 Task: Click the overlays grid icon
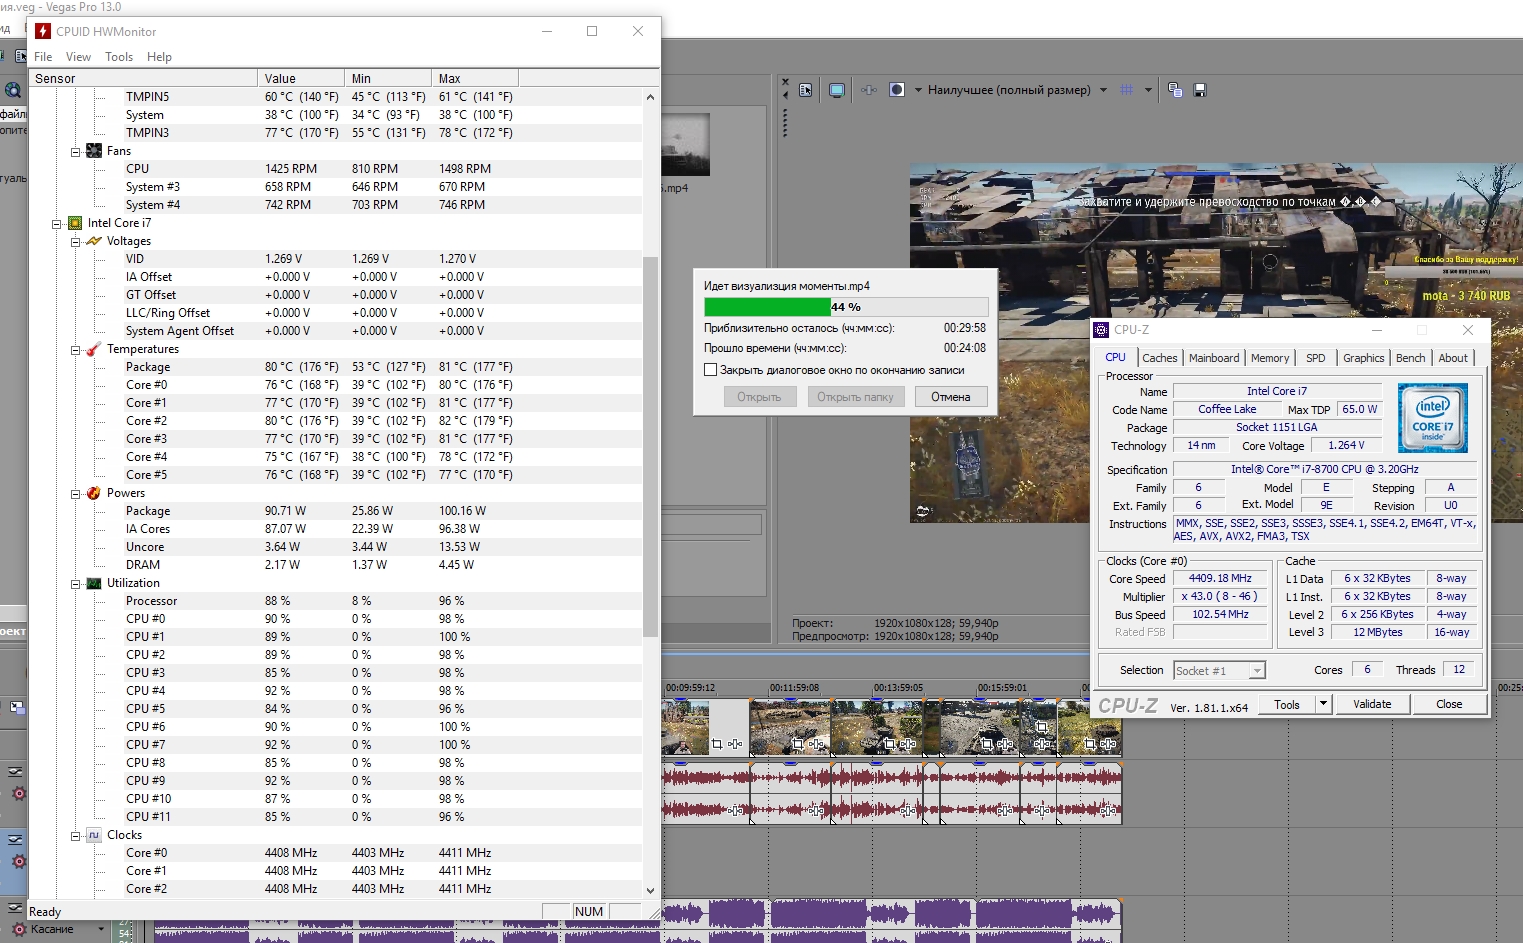click(x=1126, y=90)
